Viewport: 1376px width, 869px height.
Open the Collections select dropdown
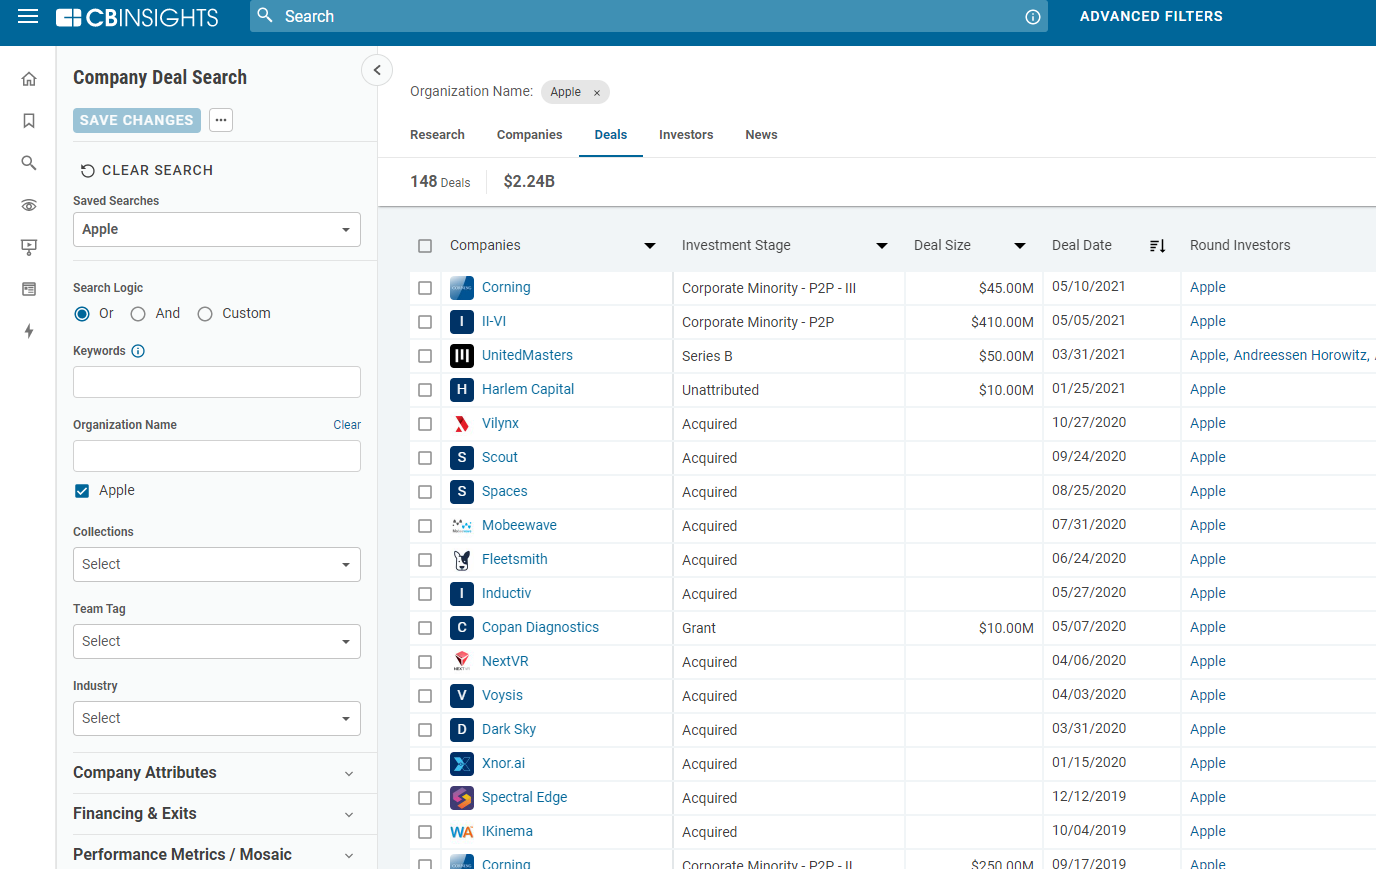pyautogui.click(x=217, y=565)
